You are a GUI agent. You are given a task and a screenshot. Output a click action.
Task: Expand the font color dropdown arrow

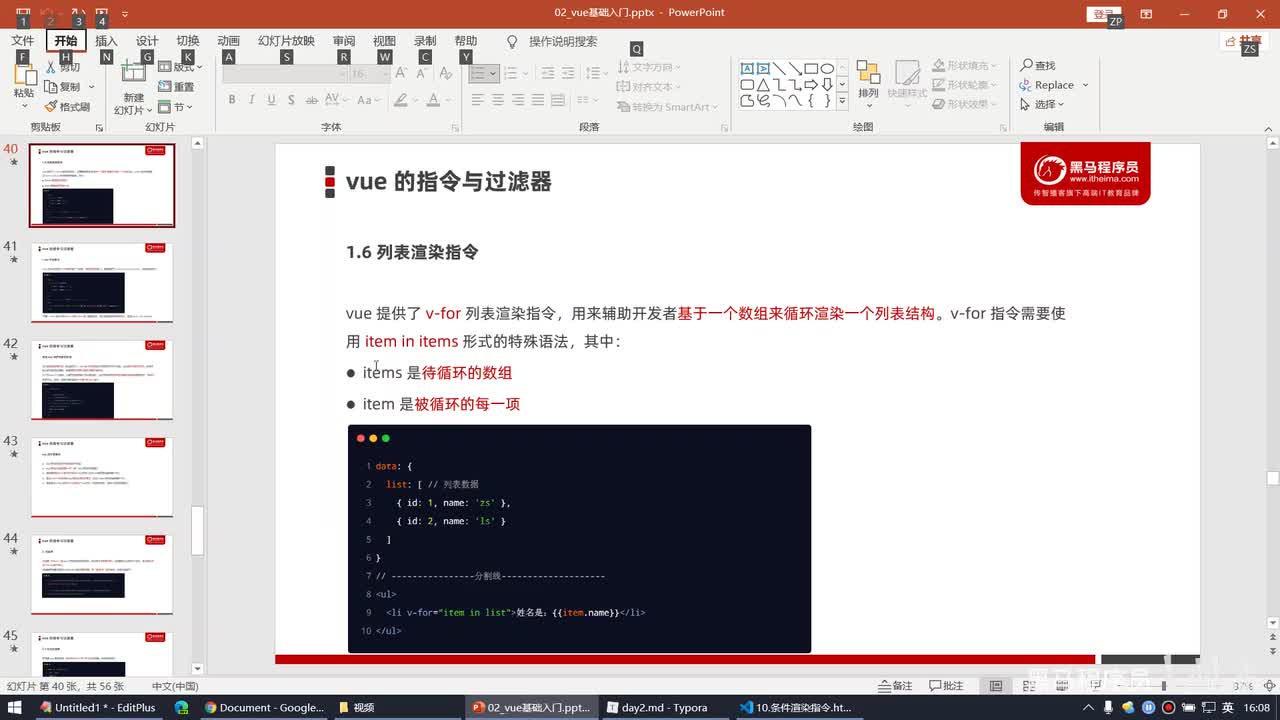(x=446, y=100)
